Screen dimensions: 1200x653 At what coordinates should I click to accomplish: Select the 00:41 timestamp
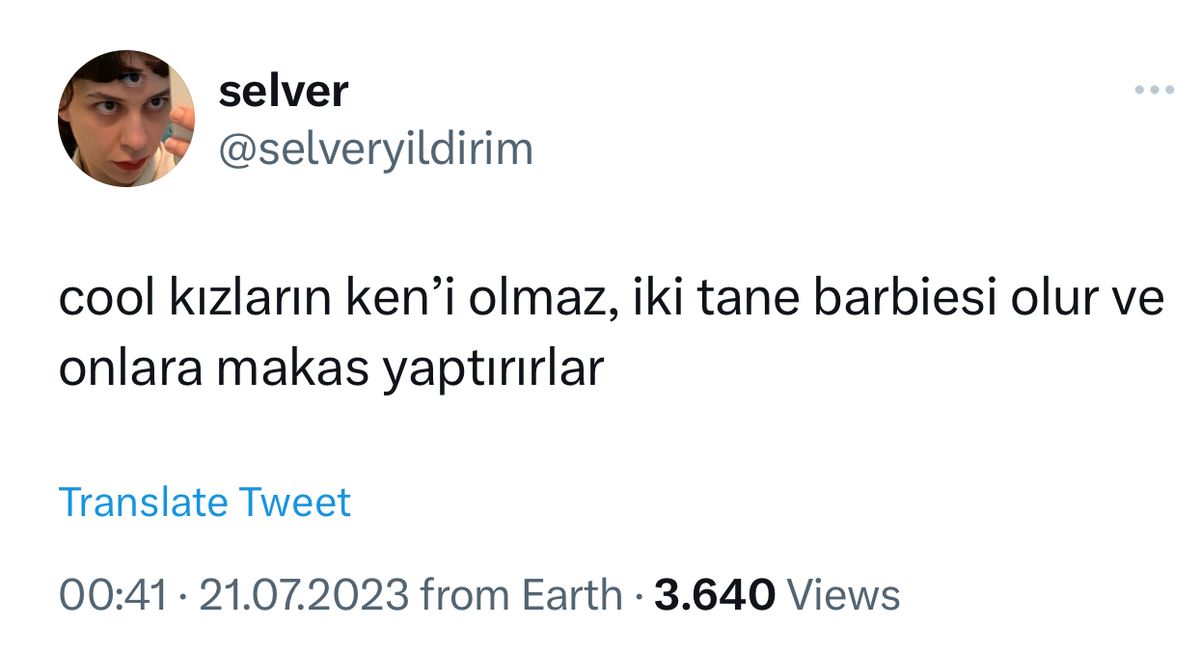112,596
